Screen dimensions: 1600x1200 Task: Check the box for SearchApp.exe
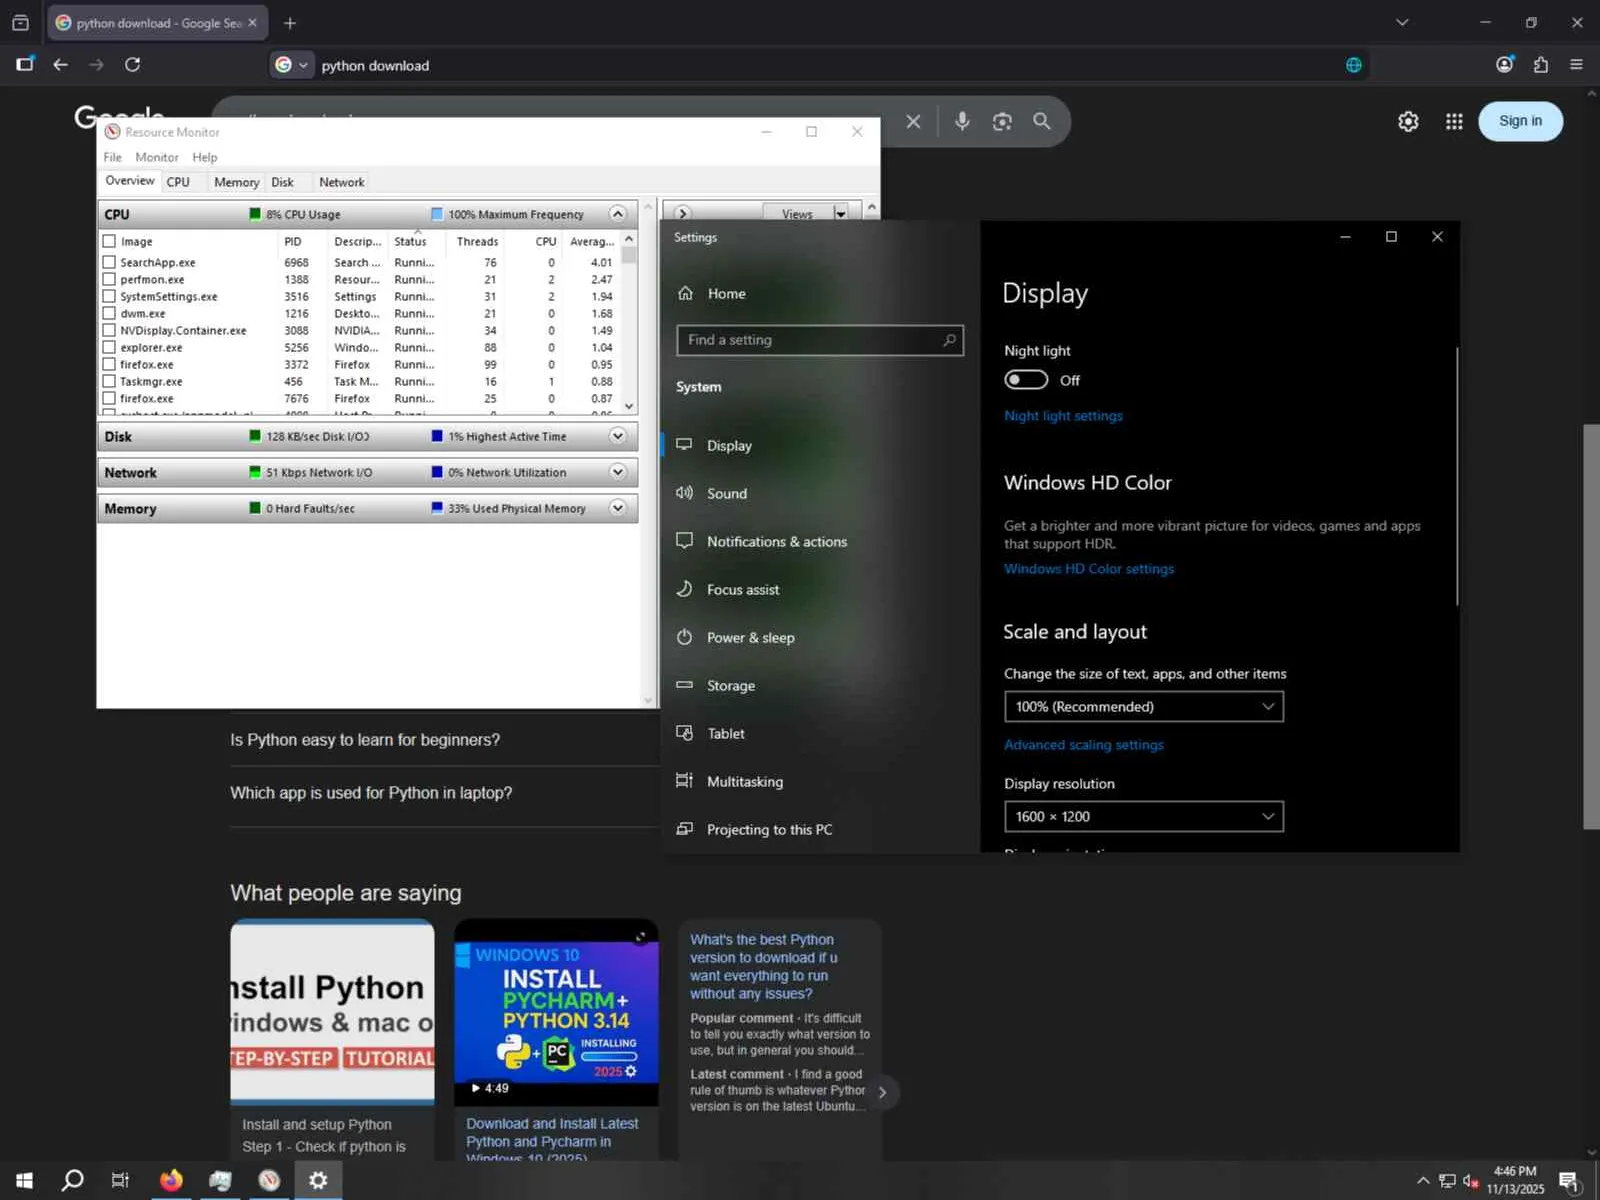point(109,262)
